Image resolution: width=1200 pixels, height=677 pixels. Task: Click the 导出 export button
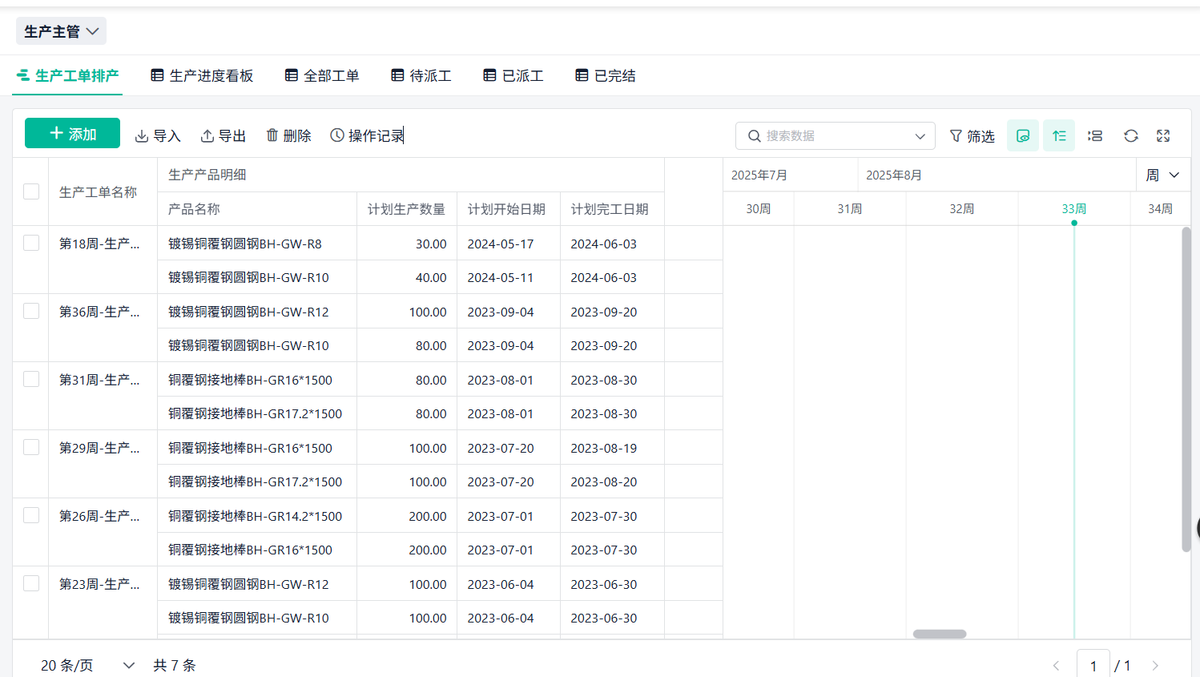(223, 136)
